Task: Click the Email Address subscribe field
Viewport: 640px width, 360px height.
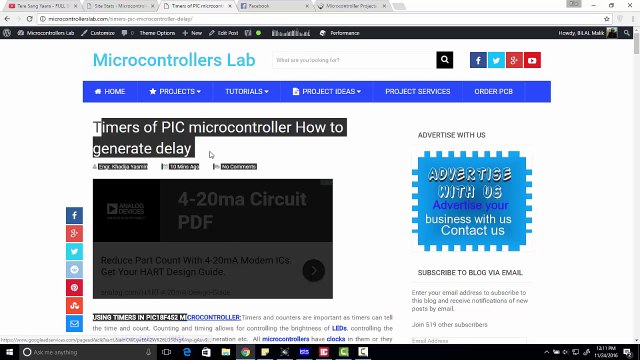Action: (469, 340)
